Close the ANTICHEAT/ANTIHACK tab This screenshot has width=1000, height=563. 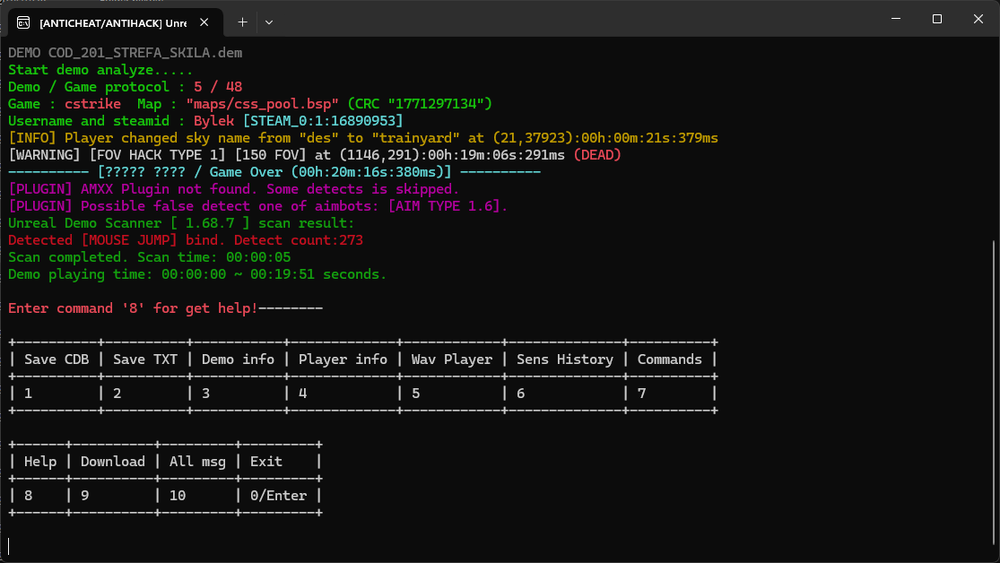tap(204, 22)
